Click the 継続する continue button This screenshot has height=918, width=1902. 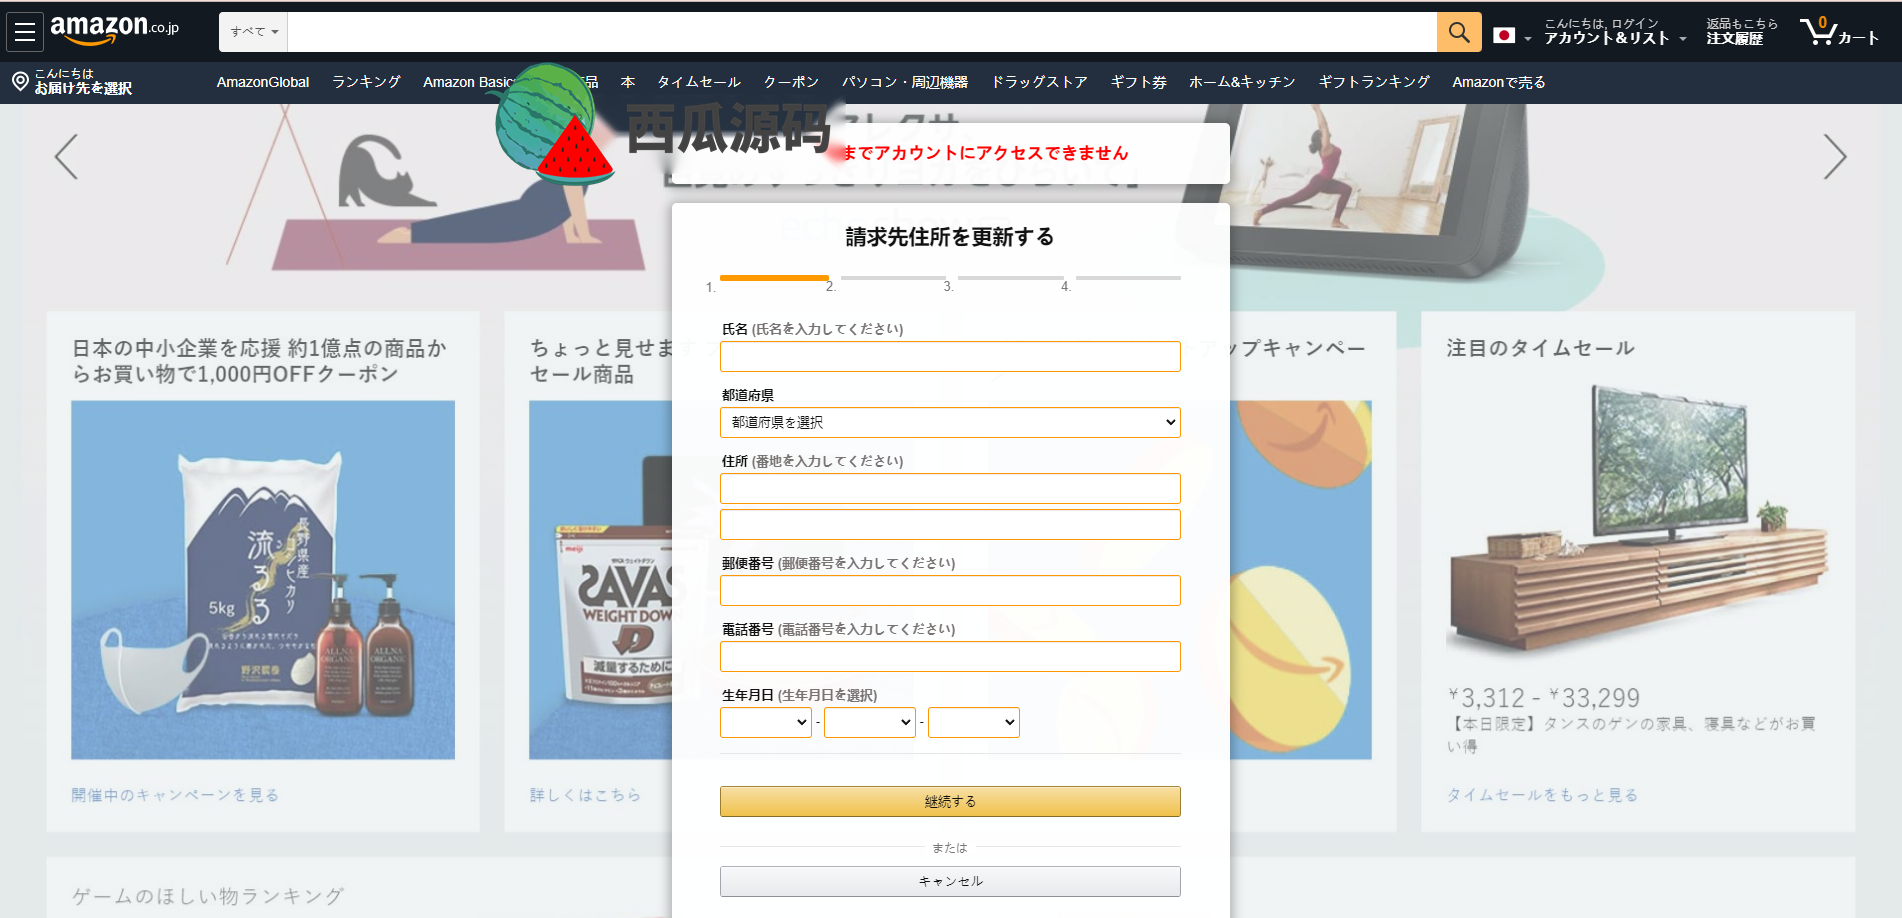(950, 801)
